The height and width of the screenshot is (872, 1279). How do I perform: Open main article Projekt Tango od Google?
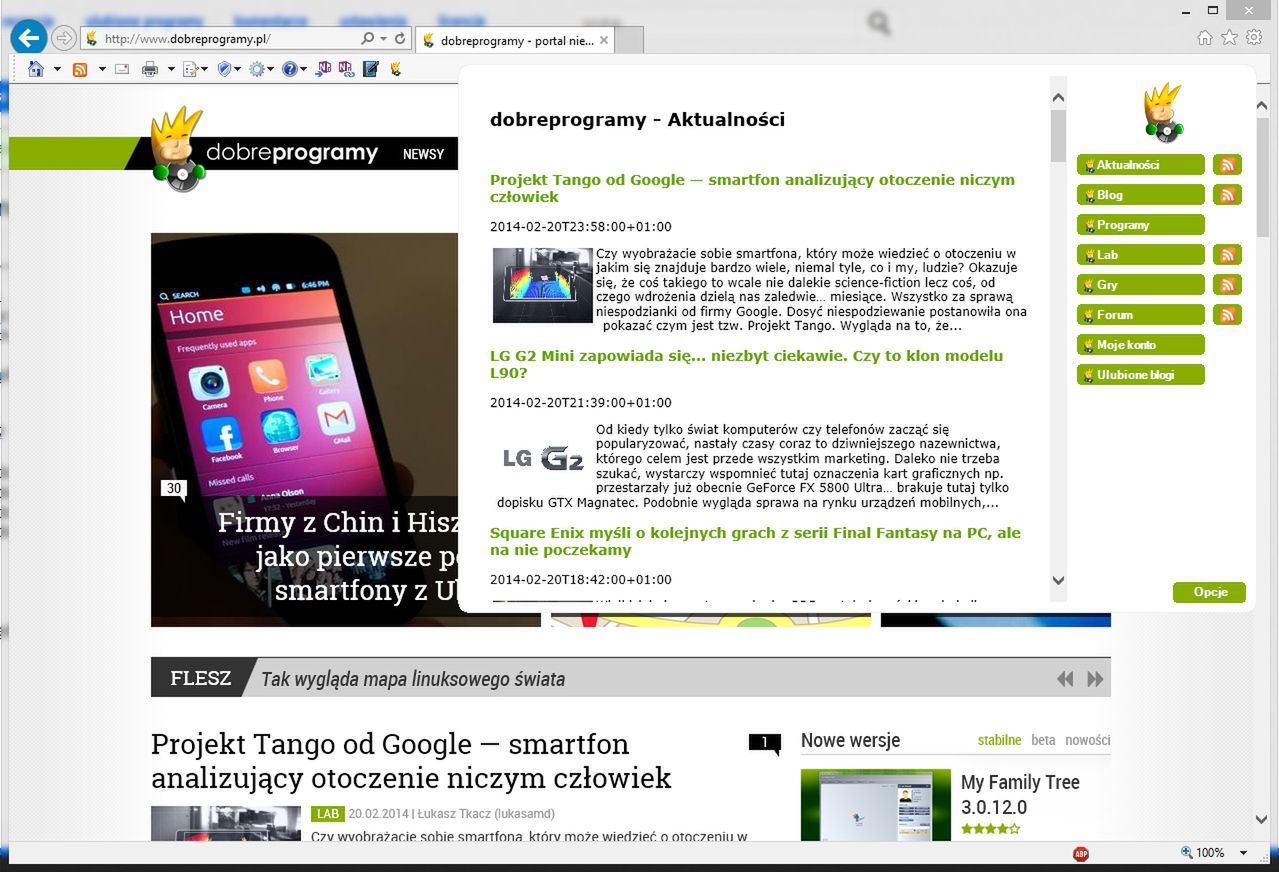(x=411, y=761)
